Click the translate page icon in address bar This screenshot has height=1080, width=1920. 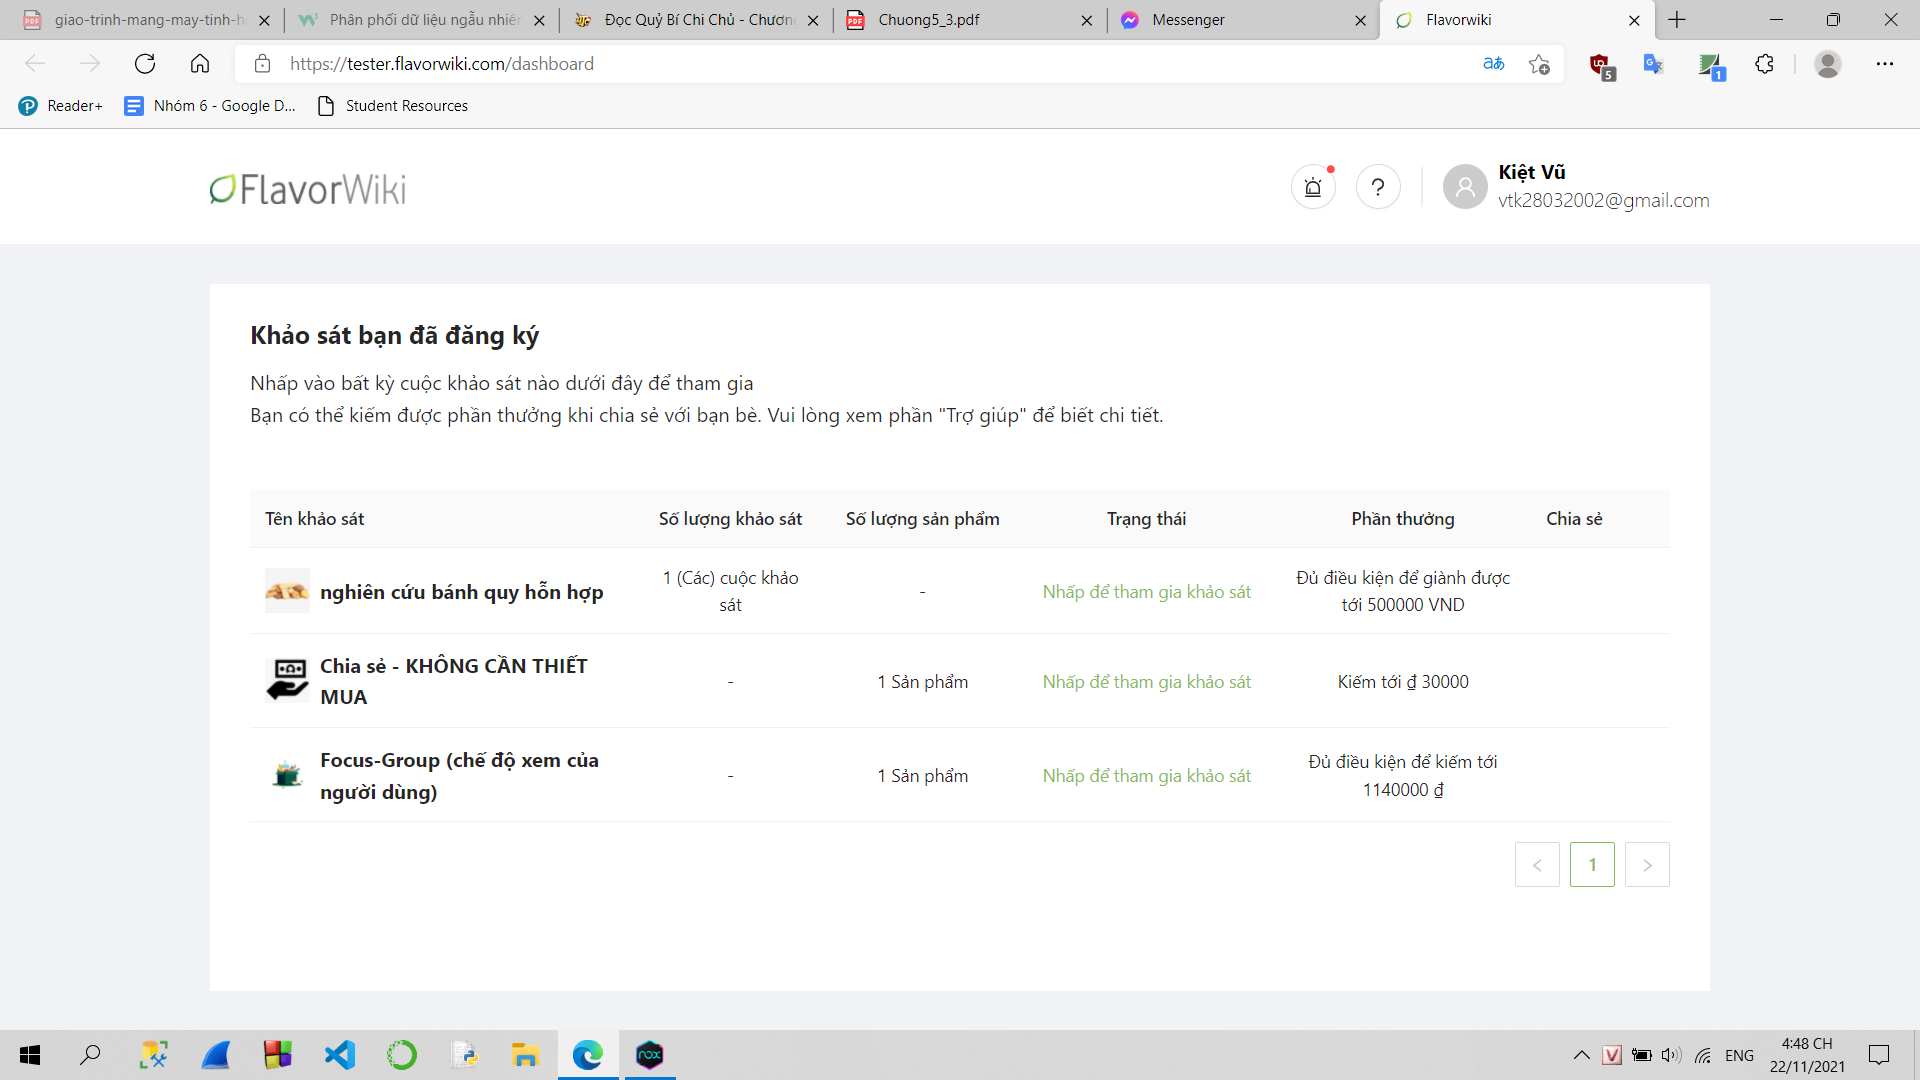tap(1494, 64)
